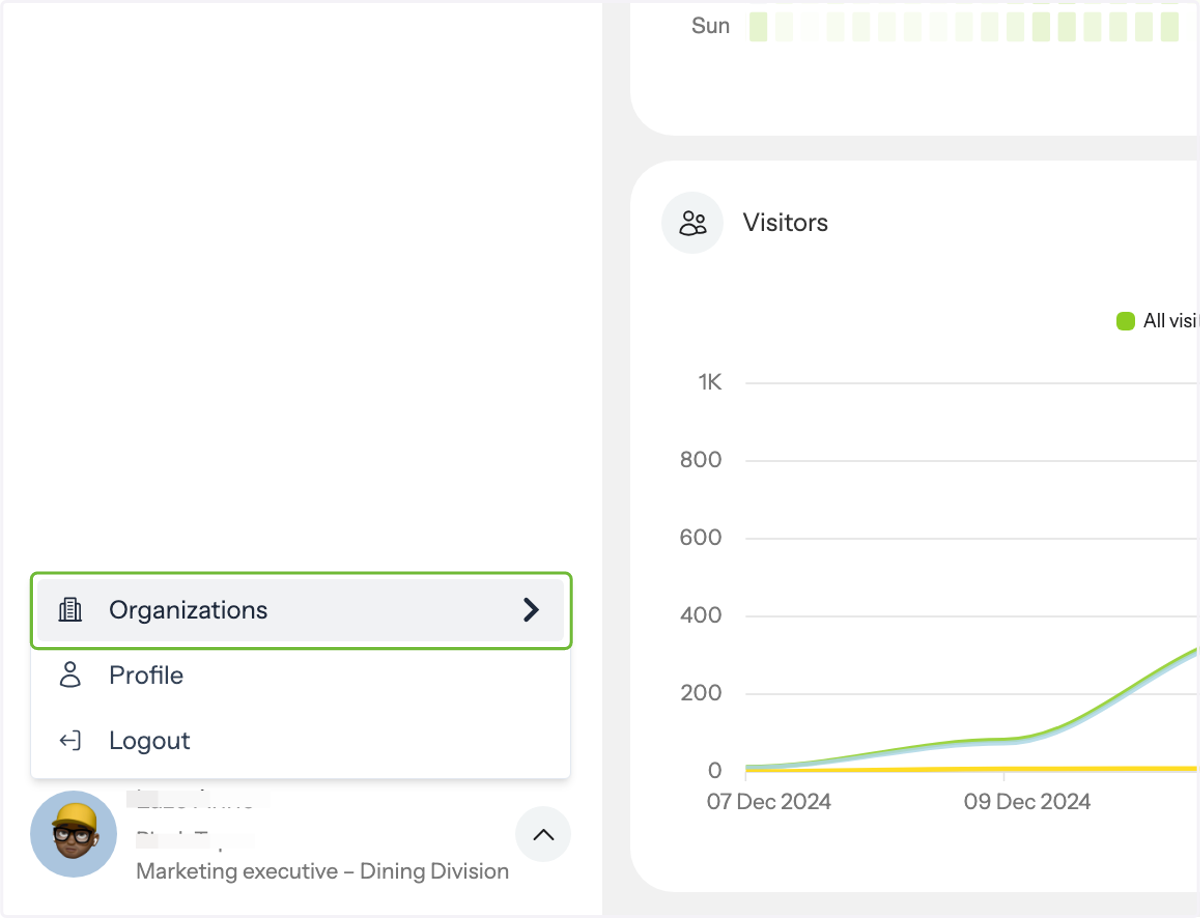Click the Organizations building icon
This screenshot has width=1200, height=918.
(70, 610)
